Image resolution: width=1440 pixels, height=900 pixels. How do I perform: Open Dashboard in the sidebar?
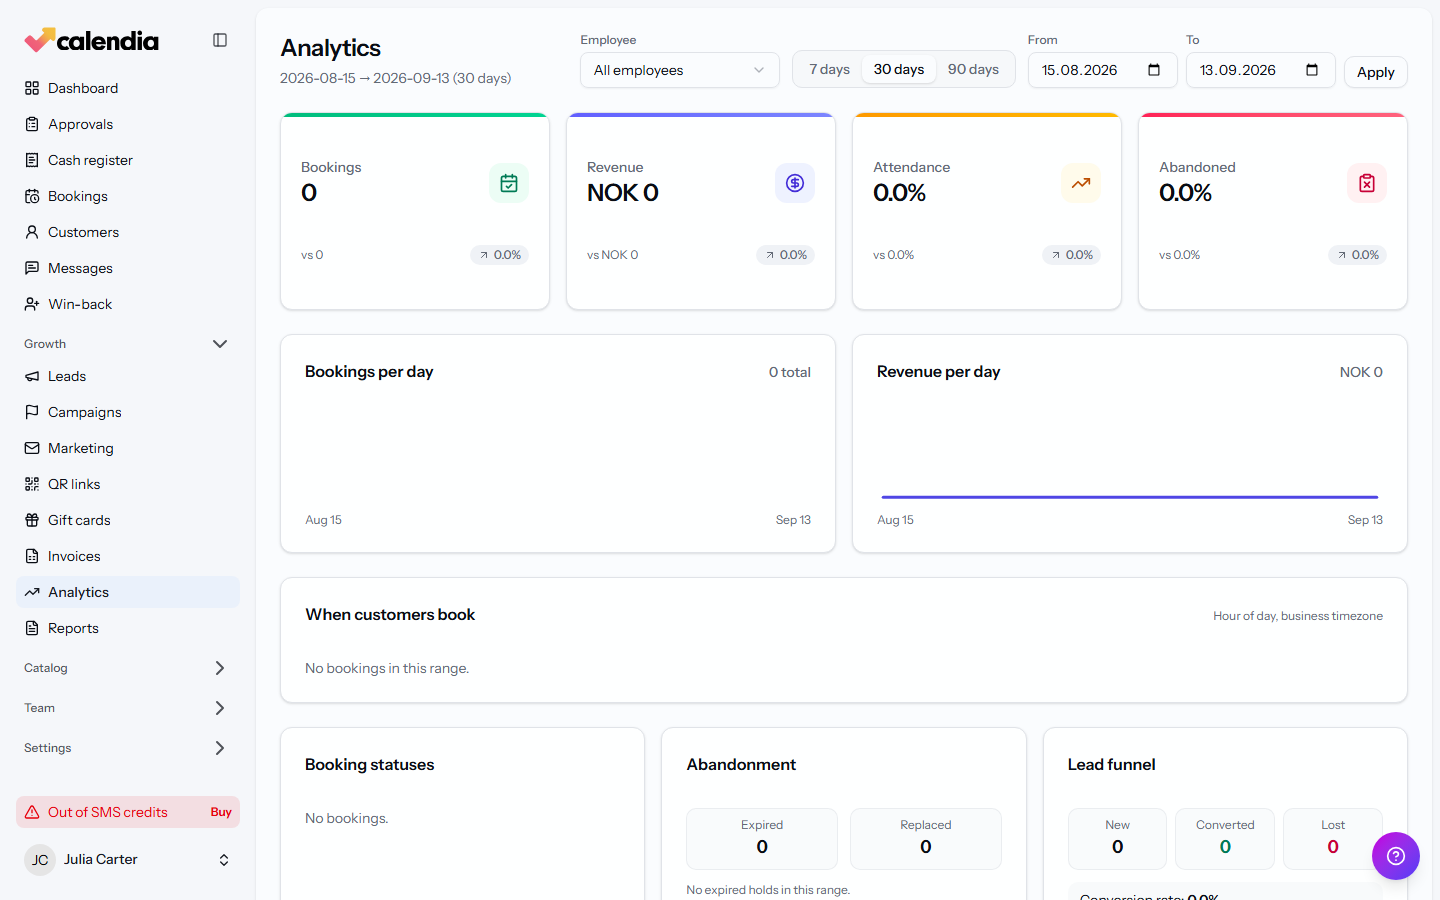[128, 88]
